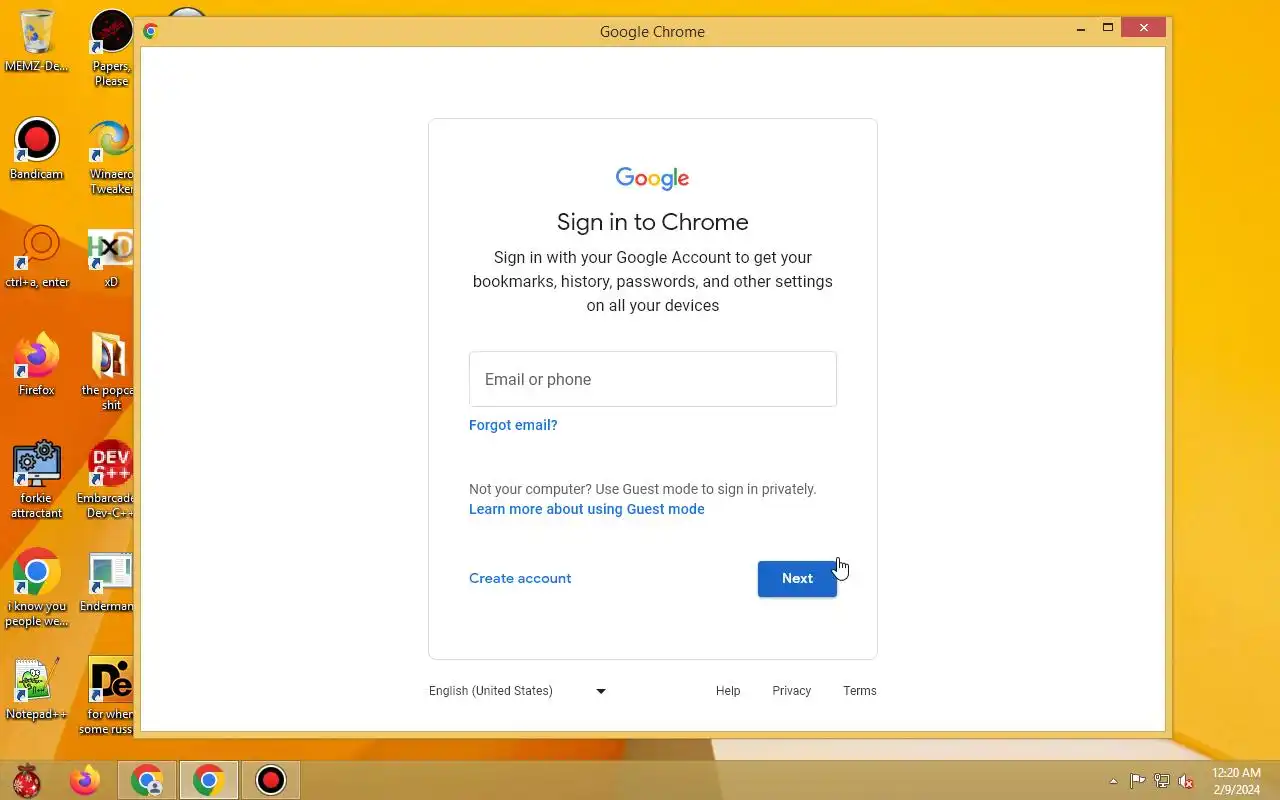This screenshot has width=1280, height=800.
Task: Minimize the Google Chrome window
Action: 1081,29
